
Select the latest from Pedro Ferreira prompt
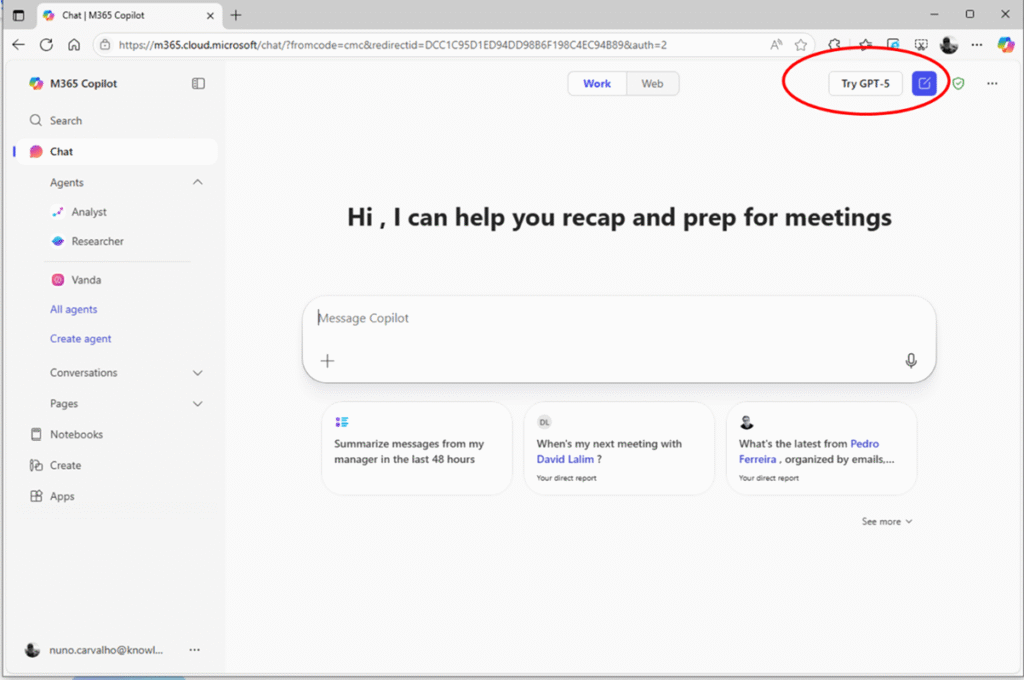(822, 449)
